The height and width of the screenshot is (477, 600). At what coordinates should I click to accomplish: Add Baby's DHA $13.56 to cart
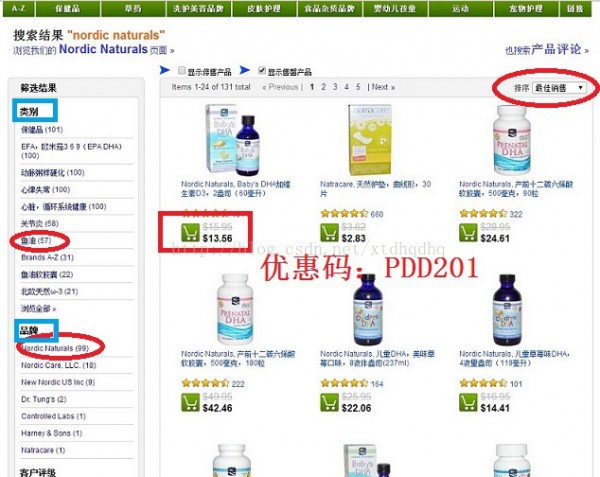point(190,233)
